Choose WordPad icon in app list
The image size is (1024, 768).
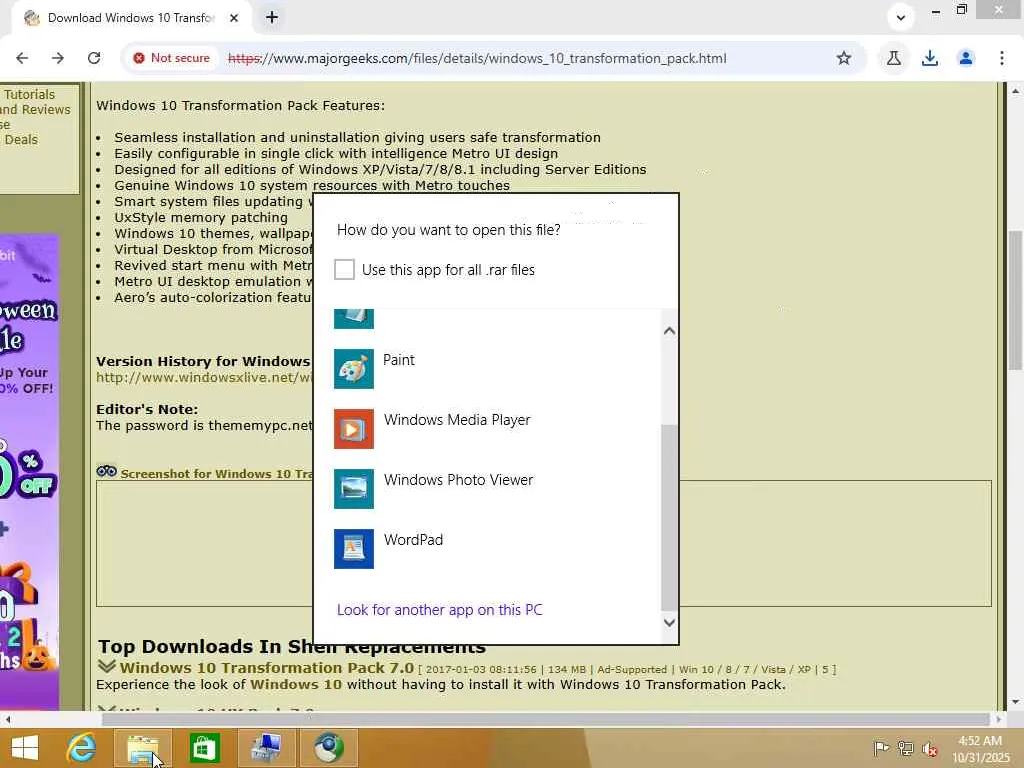tap(353, 549)
